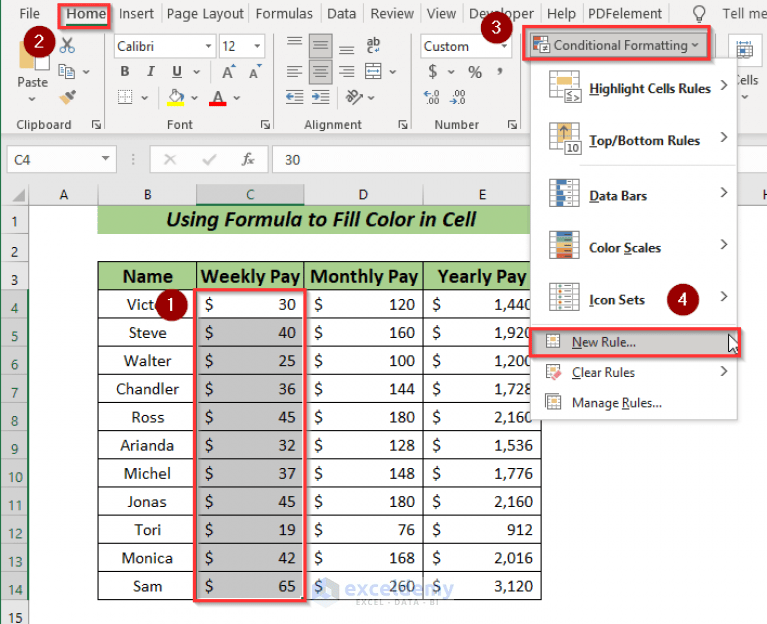767x624 pixels.
Task: Open Icon Sets submenu
Action: click(634, 299)
